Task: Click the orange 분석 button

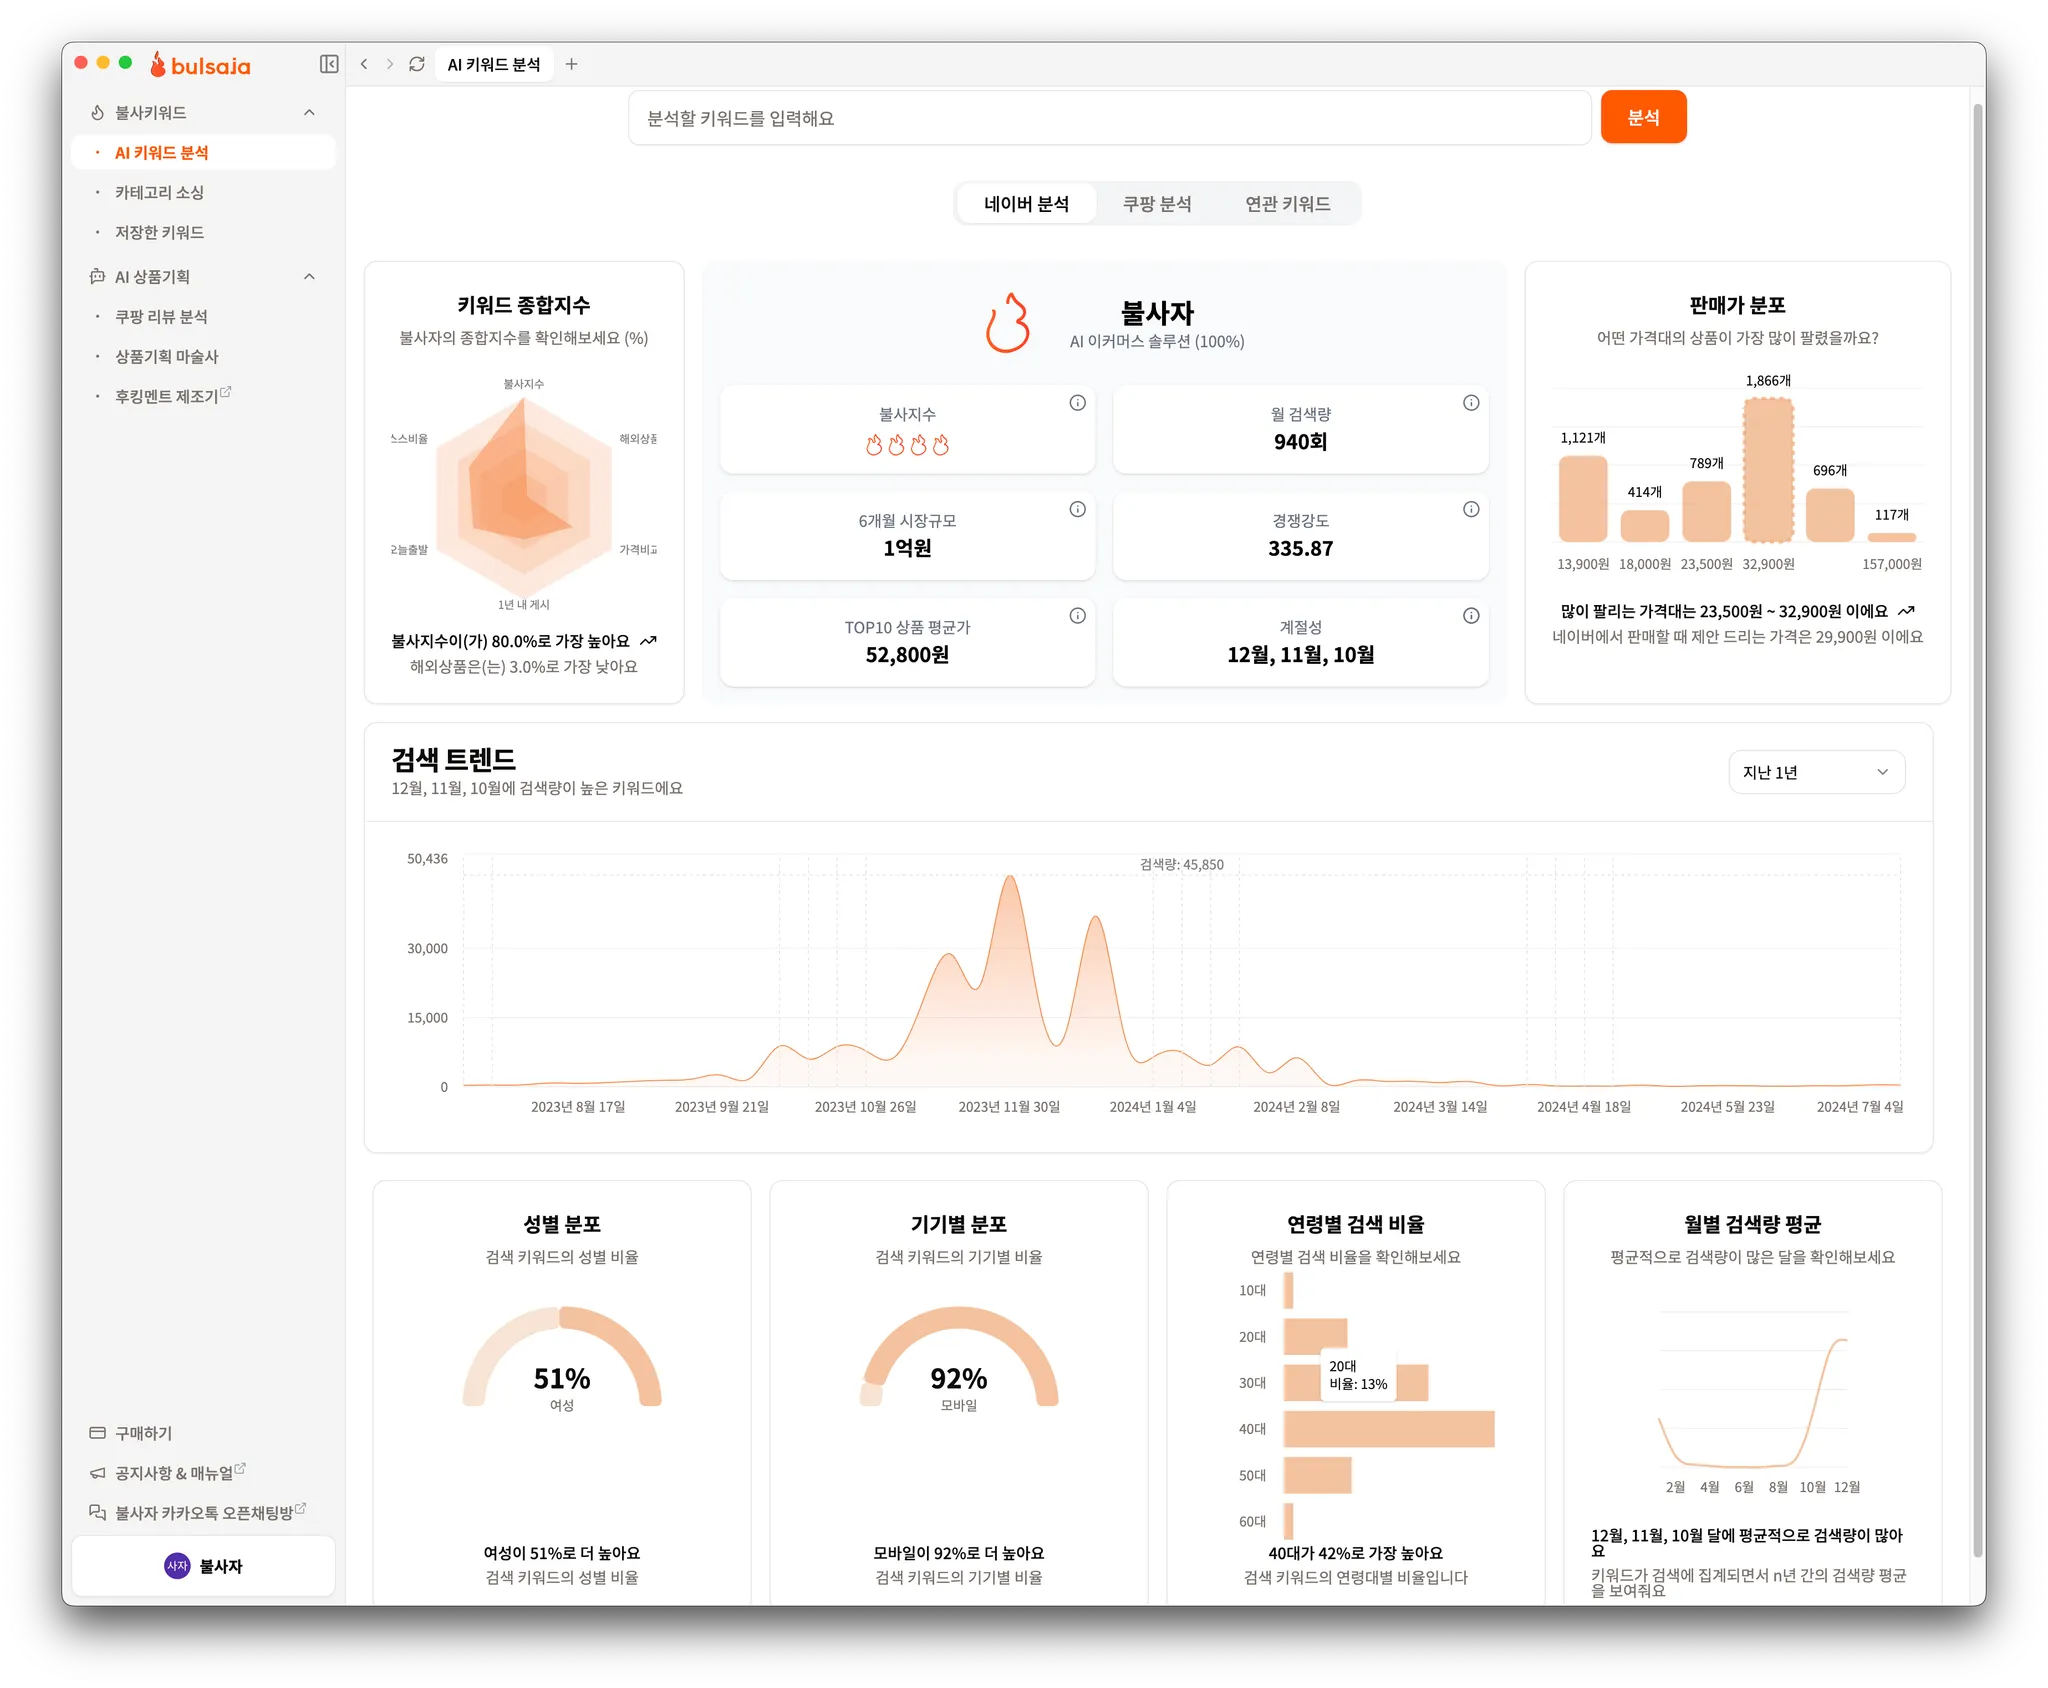Action: click(x=1643, y=118)
